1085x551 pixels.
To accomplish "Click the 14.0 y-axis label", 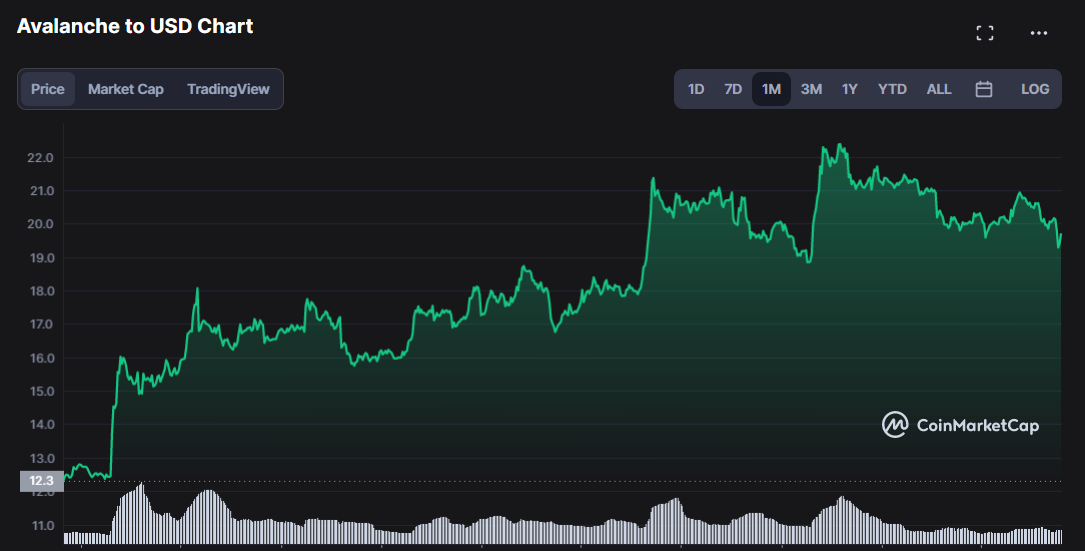I will pyautogui.click(x=40, y=424).
